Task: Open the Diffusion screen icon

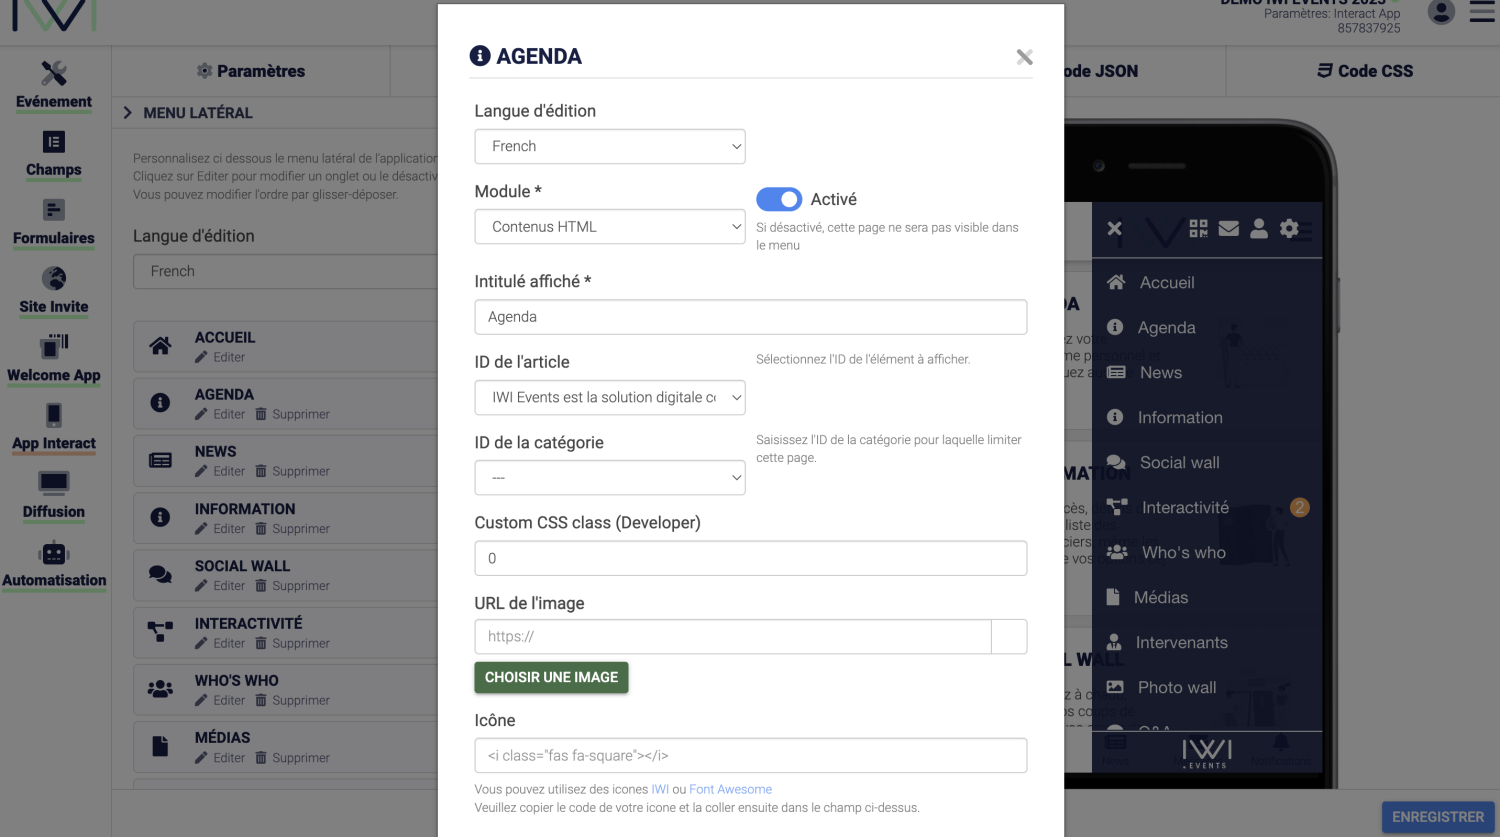Action: (x=54, y=483)
